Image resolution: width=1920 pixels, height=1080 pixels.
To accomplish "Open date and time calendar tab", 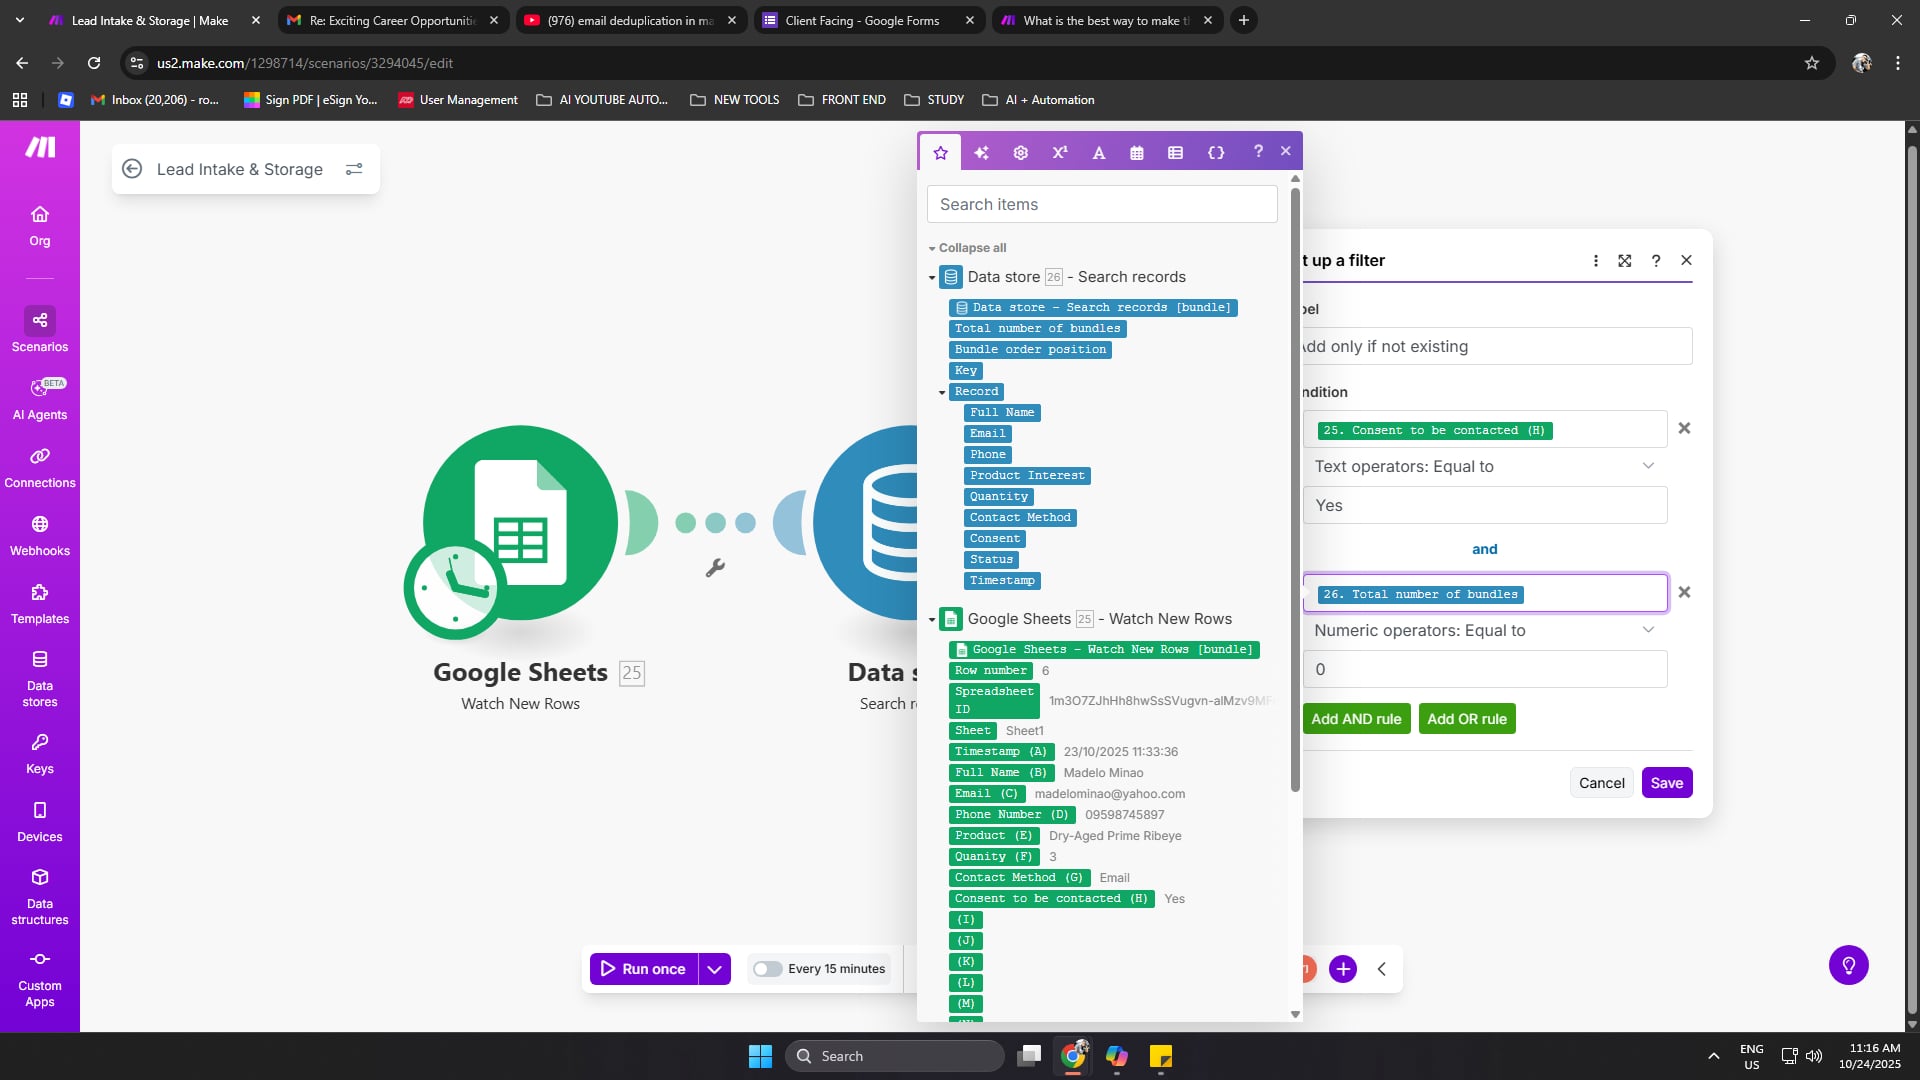I will coord(1137,152).
